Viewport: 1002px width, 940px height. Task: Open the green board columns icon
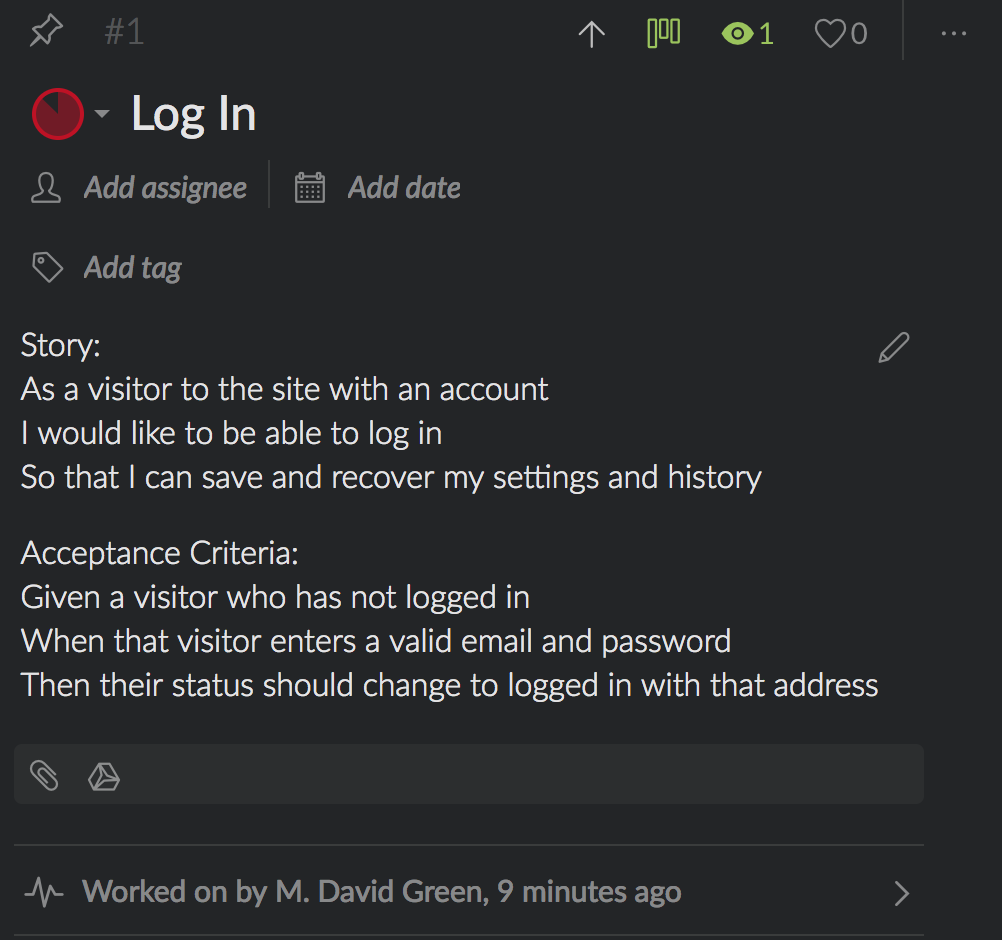[664, 34]
